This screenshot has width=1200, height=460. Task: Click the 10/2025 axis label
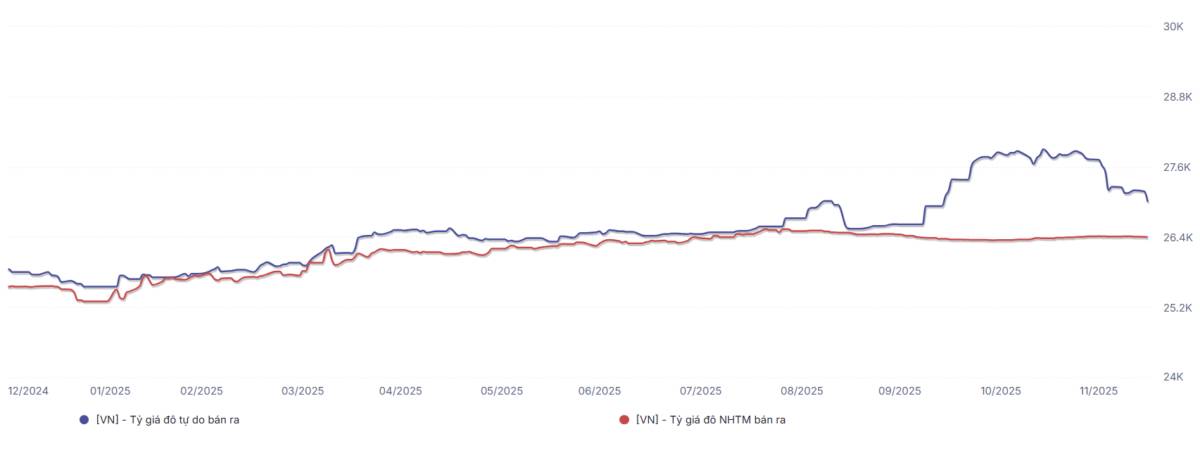pos(1000,391)
